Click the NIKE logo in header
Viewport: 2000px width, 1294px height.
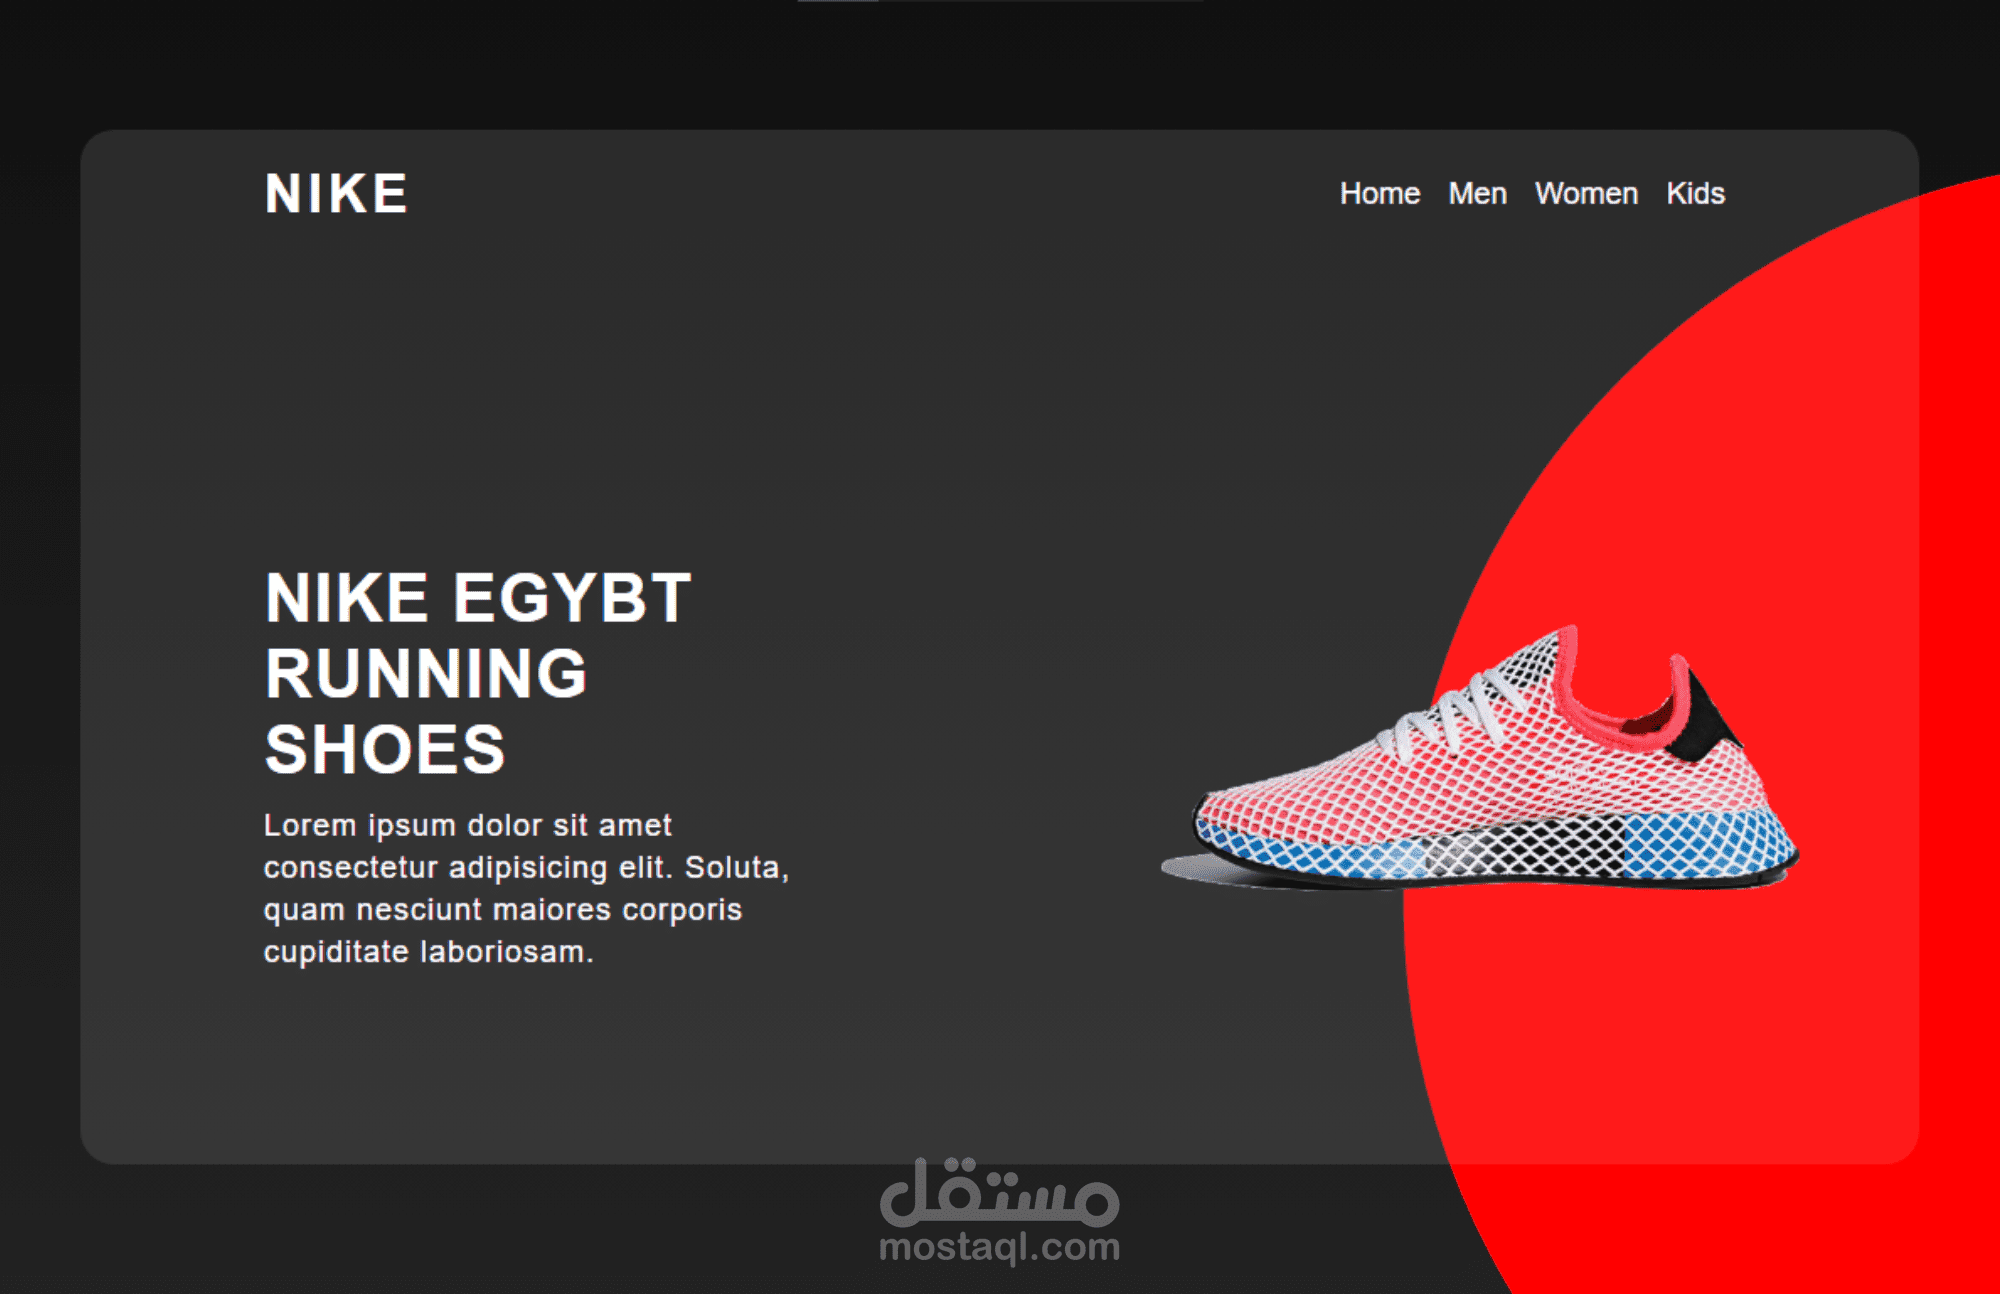tap(336, 193)
